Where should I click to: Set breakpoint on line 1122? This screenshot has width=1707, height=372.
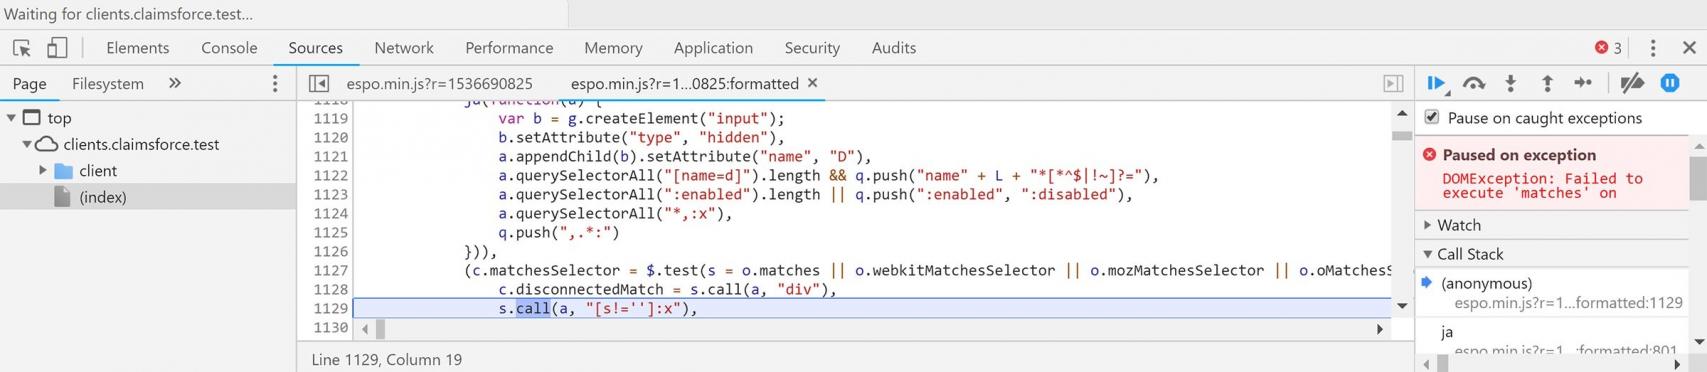tap(330, 175)
